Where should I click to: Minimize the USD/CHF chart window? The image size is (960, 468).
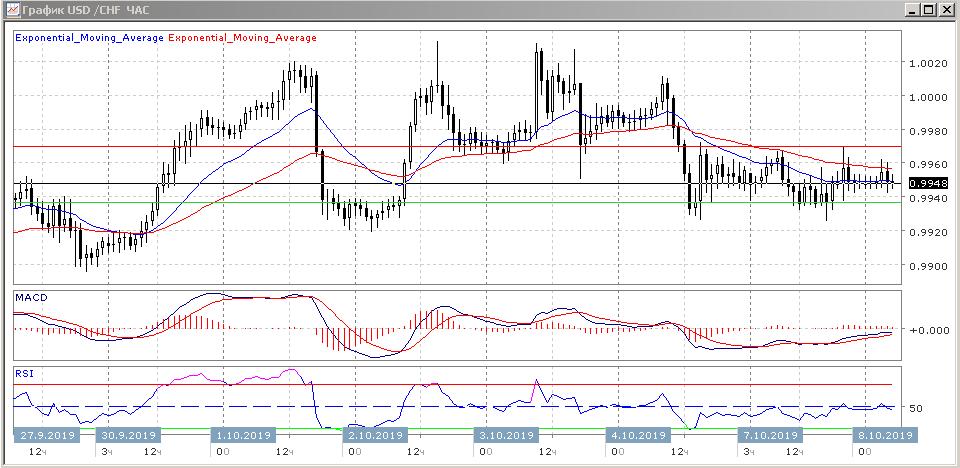913,10
